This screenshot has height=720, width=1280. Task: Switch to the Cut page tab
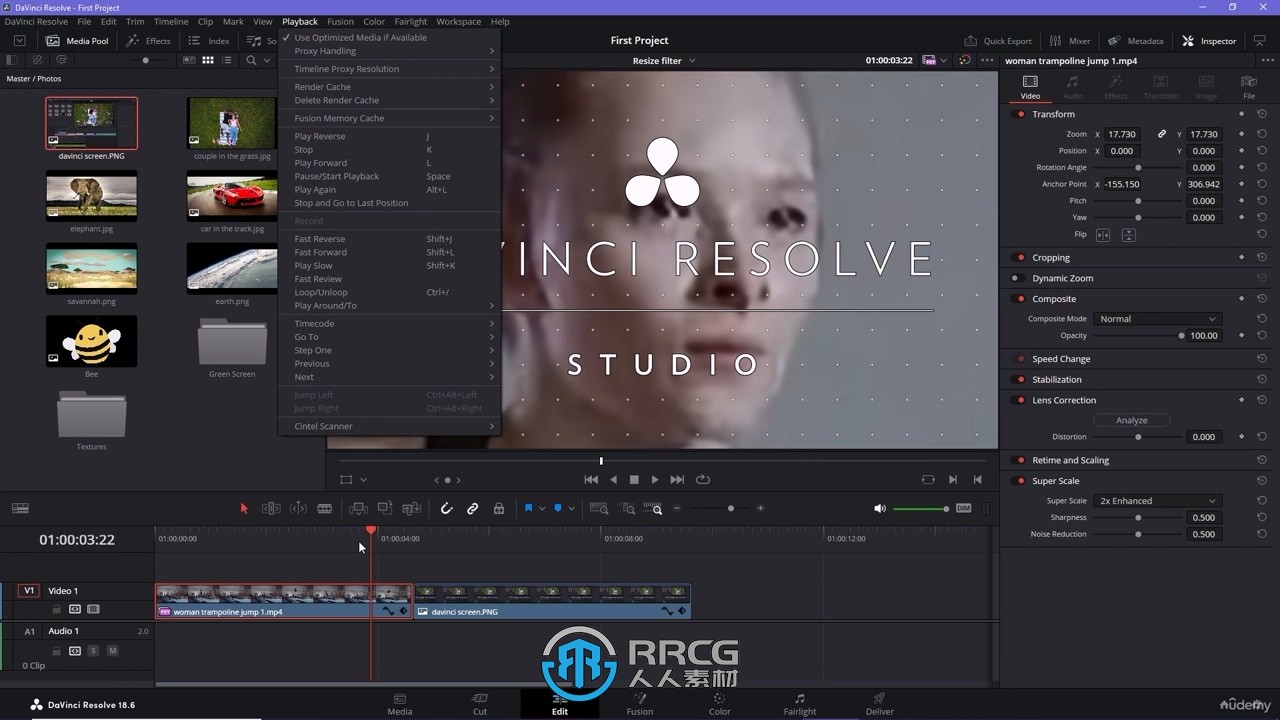[480, 704]
